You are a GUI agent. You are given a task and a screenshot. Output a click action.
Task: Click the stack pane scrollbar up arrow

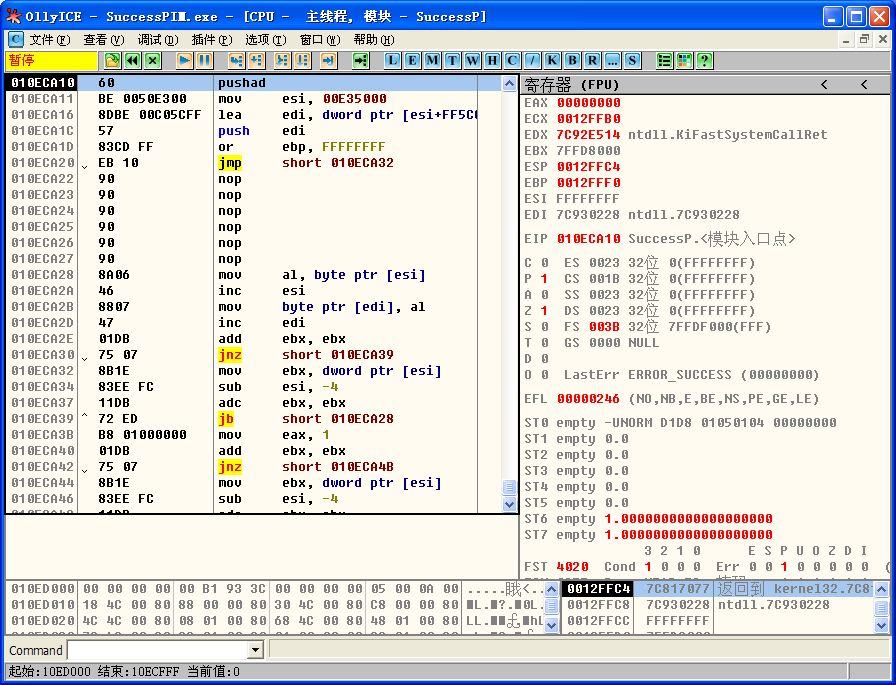[x=882, y=589]
